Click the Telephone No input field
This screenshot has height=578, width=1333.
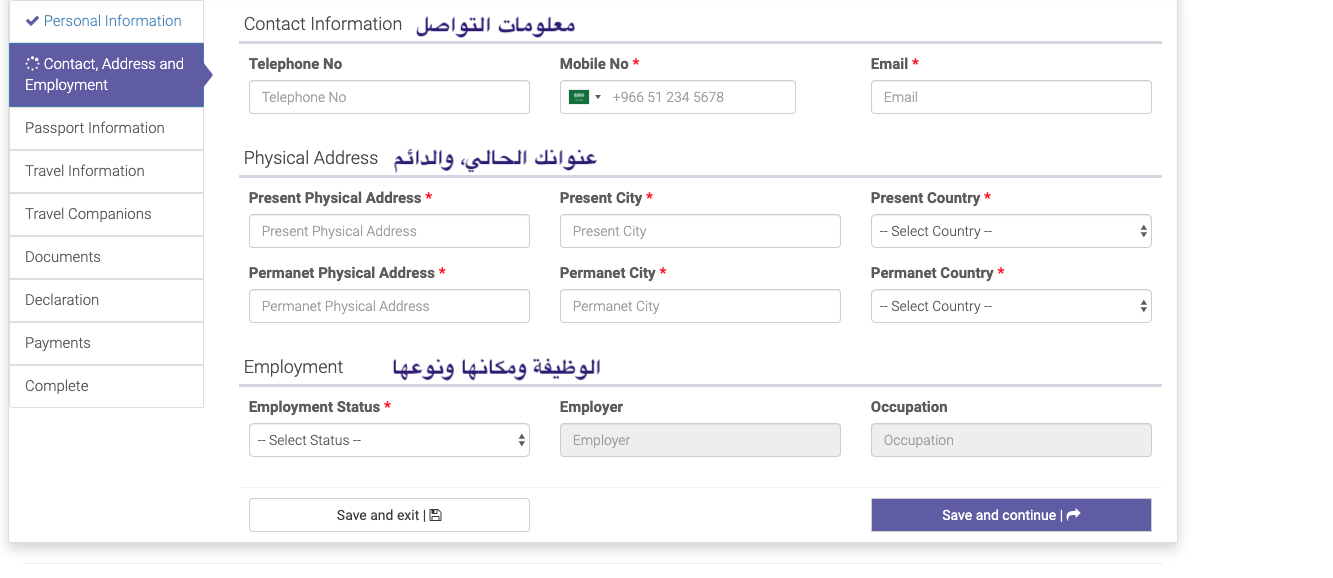pos(389,97)
